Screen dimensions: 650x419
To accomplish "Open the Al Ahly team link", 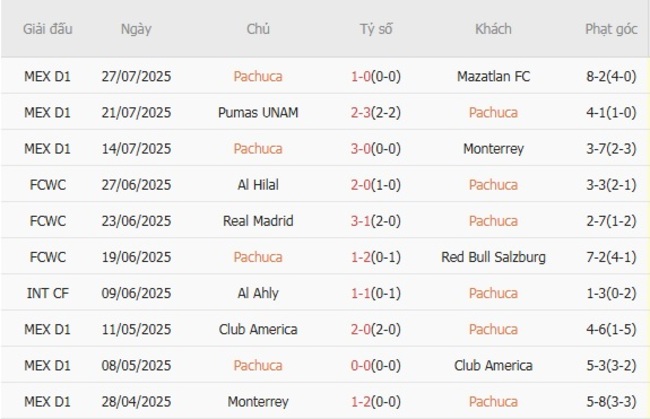I will coord(257,293).
